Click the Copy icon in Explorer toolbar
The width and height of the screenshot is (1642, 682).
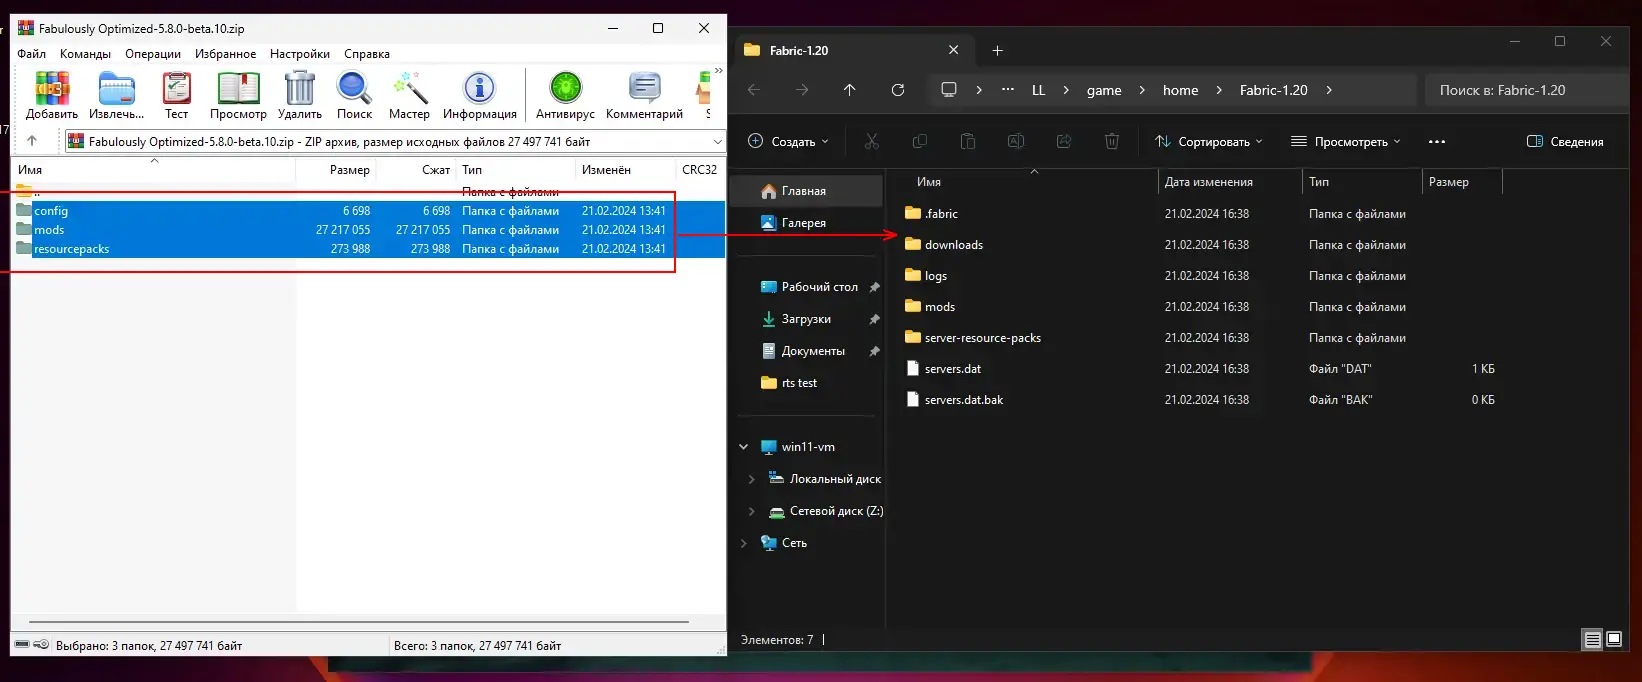[920, 142]
